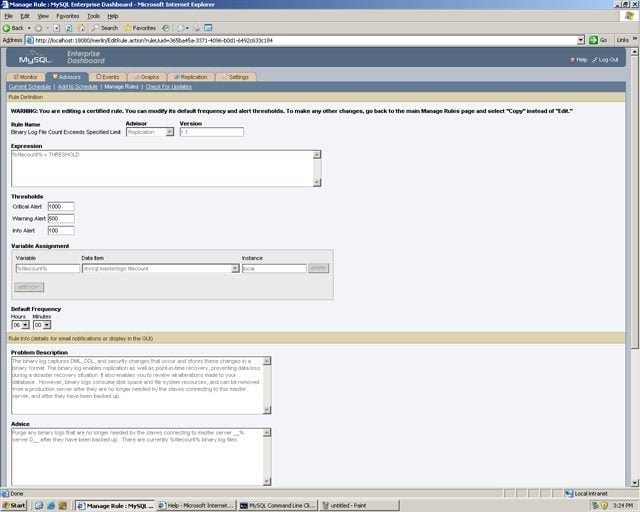Click the %filecount% Variable field
Viewport: 640px width, 512px height.
pyautogui.click(x=47, y=269)
